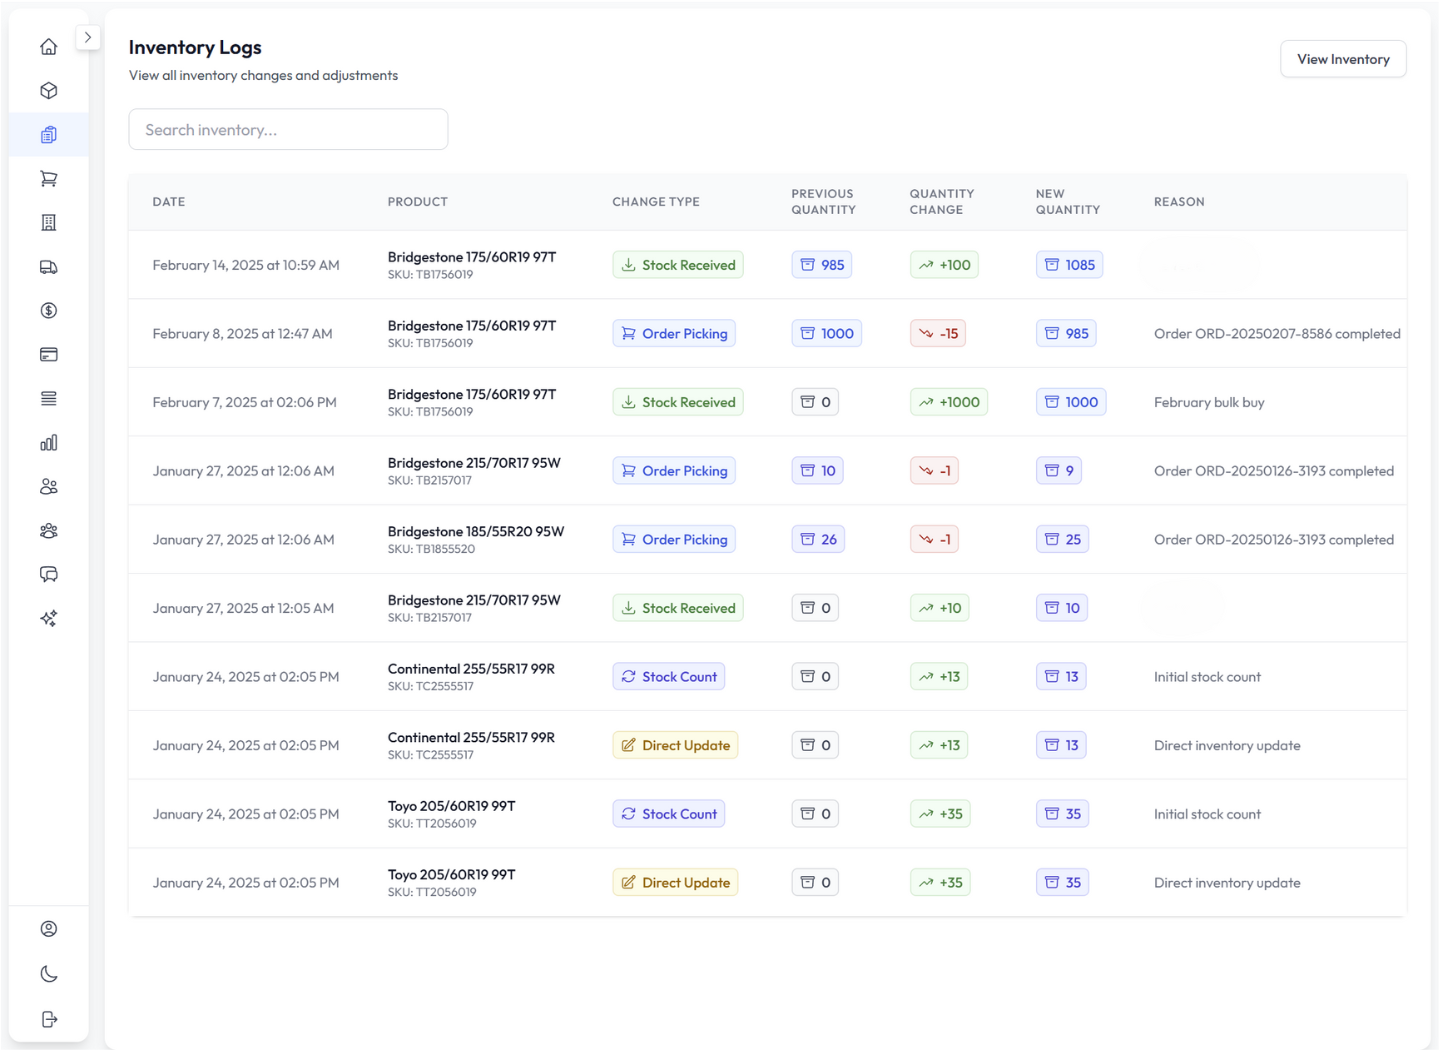Open the bar chart analytics icon
1440x1050 pixels.
(x=48, y=443)
